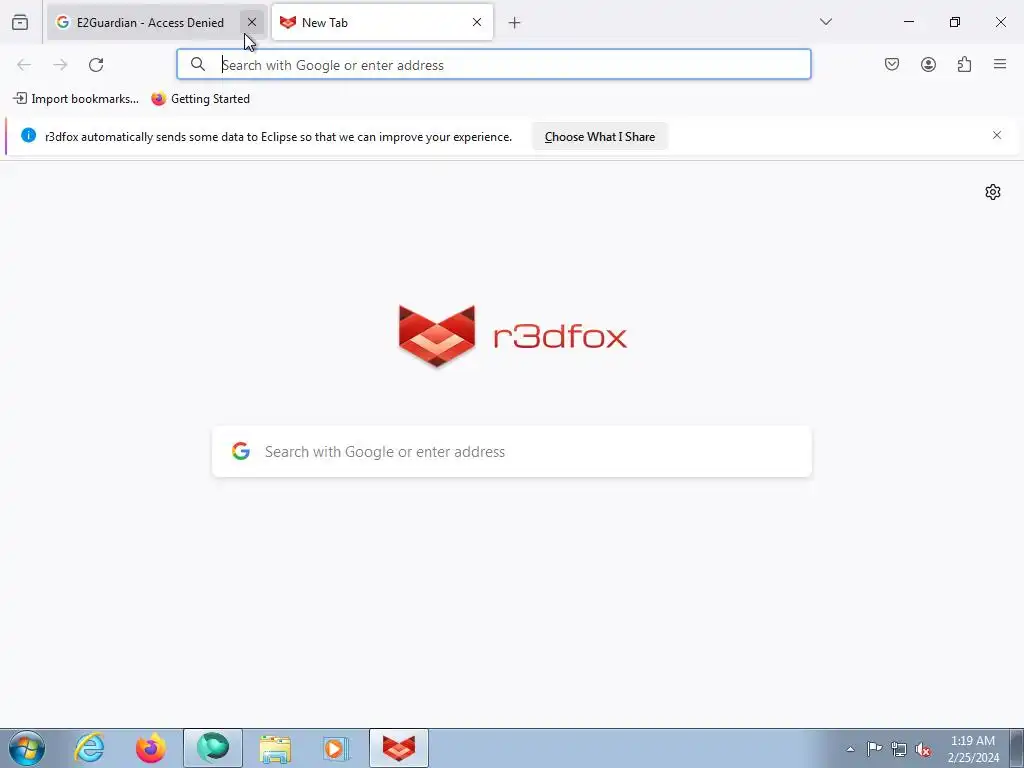The height and width of the screenshot is (768, 1024).
Task: Launch Internet Explorer from the taskbar
Action: click(x=89, y=748)
